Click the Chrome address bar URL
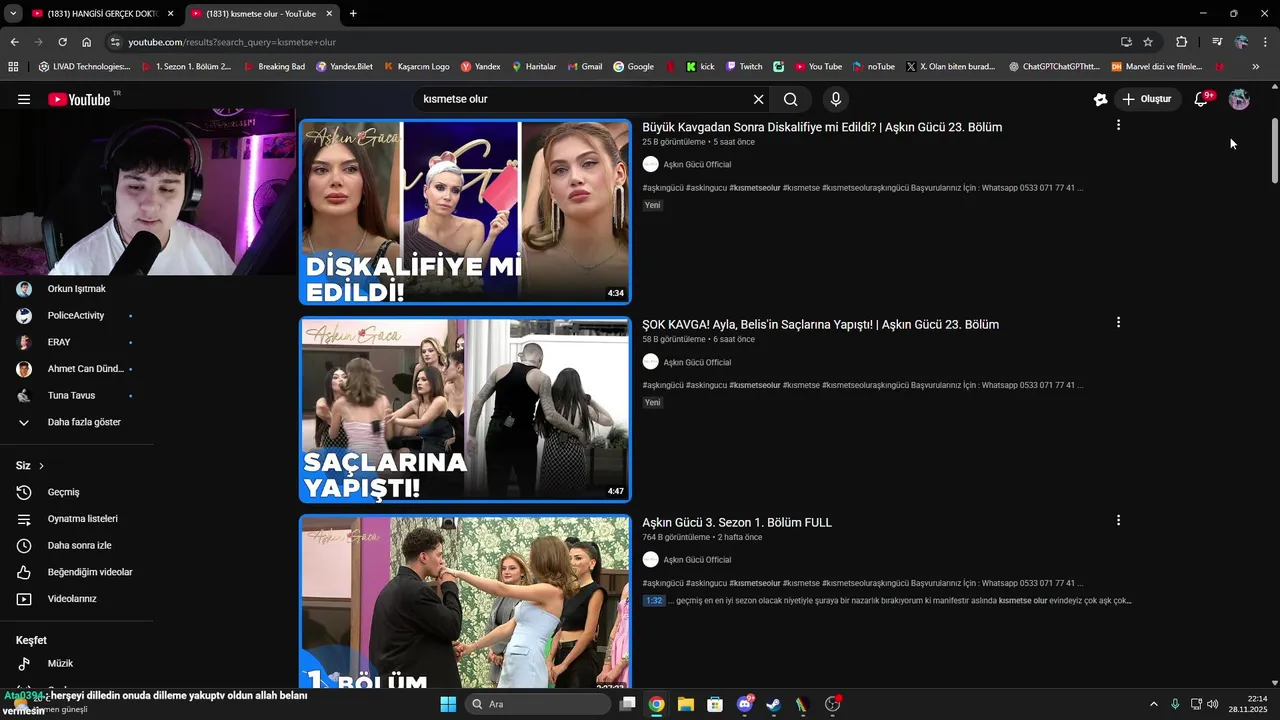Viewport: 1280px width, 720px height. click(232, 42)
